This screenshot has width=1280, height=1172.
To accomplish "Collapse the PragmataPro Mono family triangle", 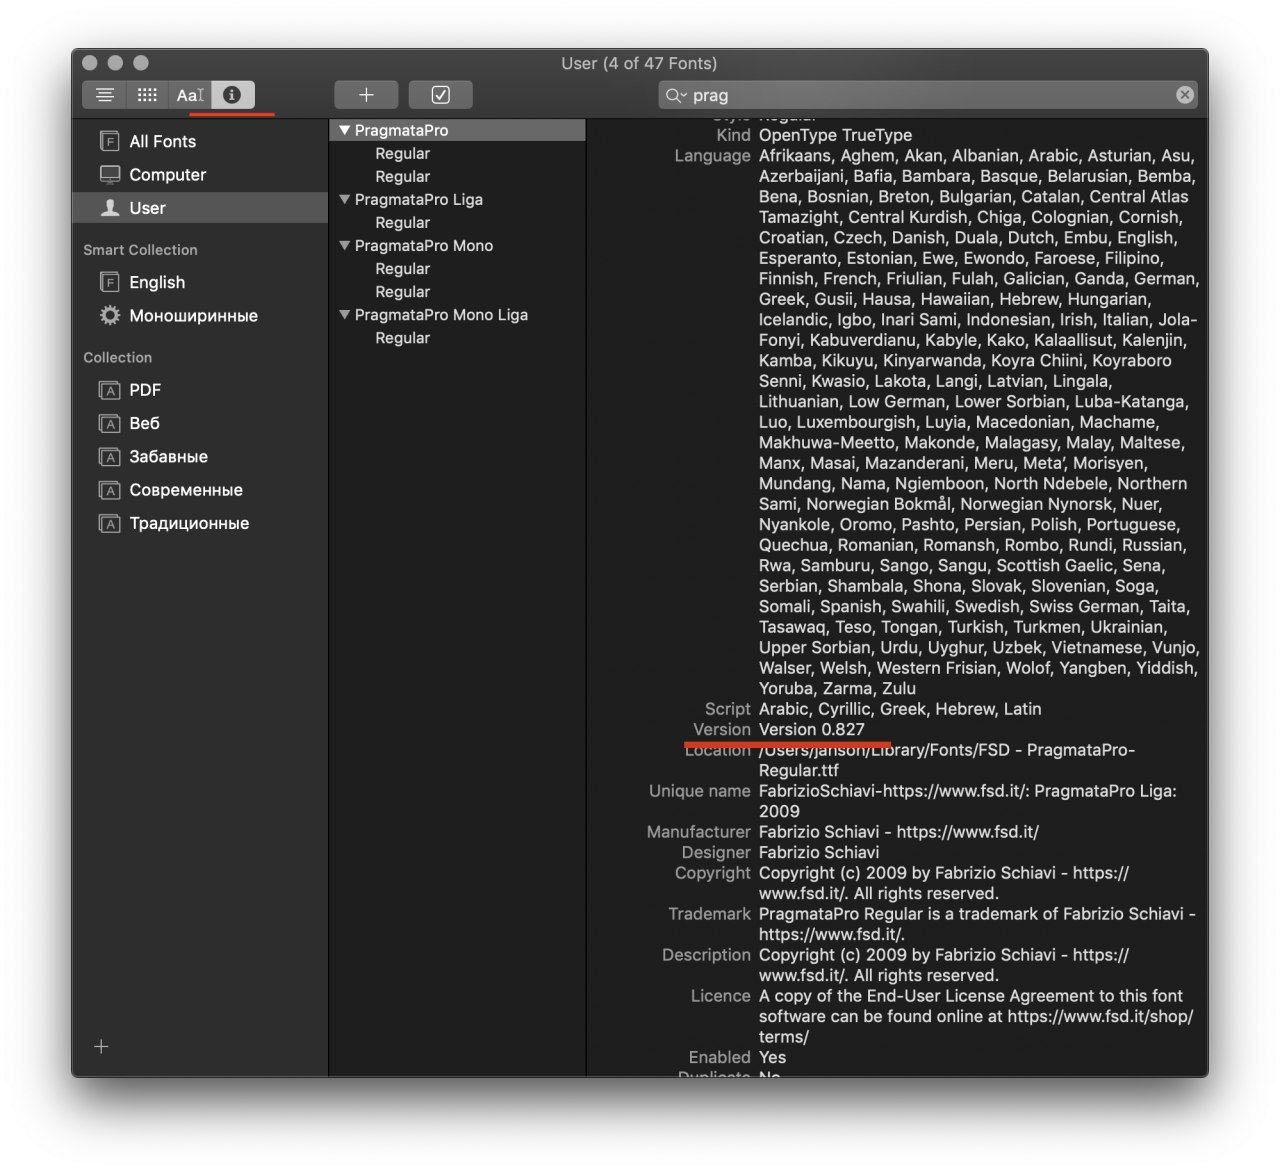I will (344, 245).
